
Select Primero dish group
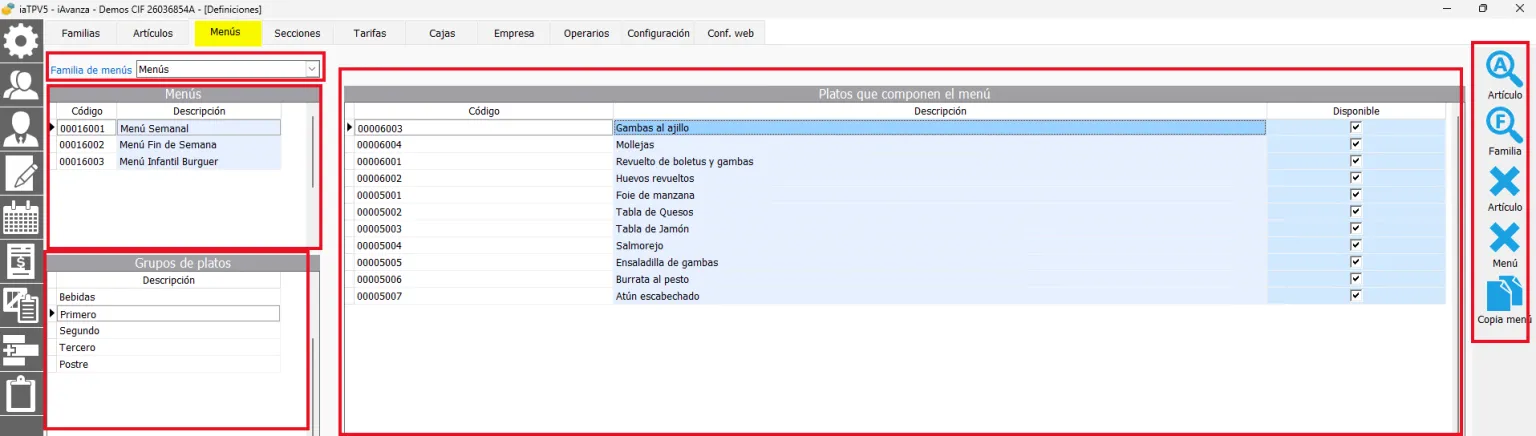168,314
